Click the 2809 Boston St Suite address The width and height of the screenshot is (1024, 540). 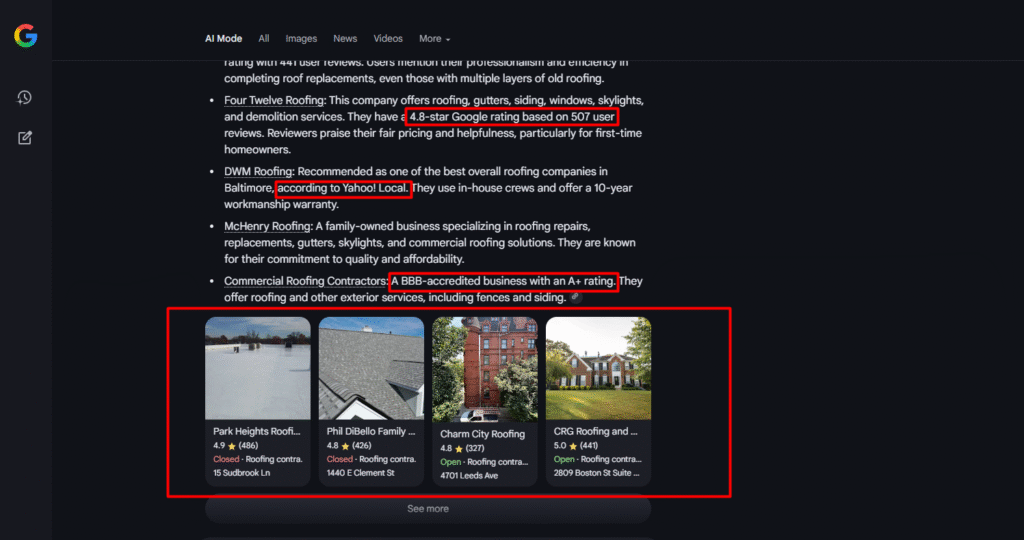click(596, 473)
